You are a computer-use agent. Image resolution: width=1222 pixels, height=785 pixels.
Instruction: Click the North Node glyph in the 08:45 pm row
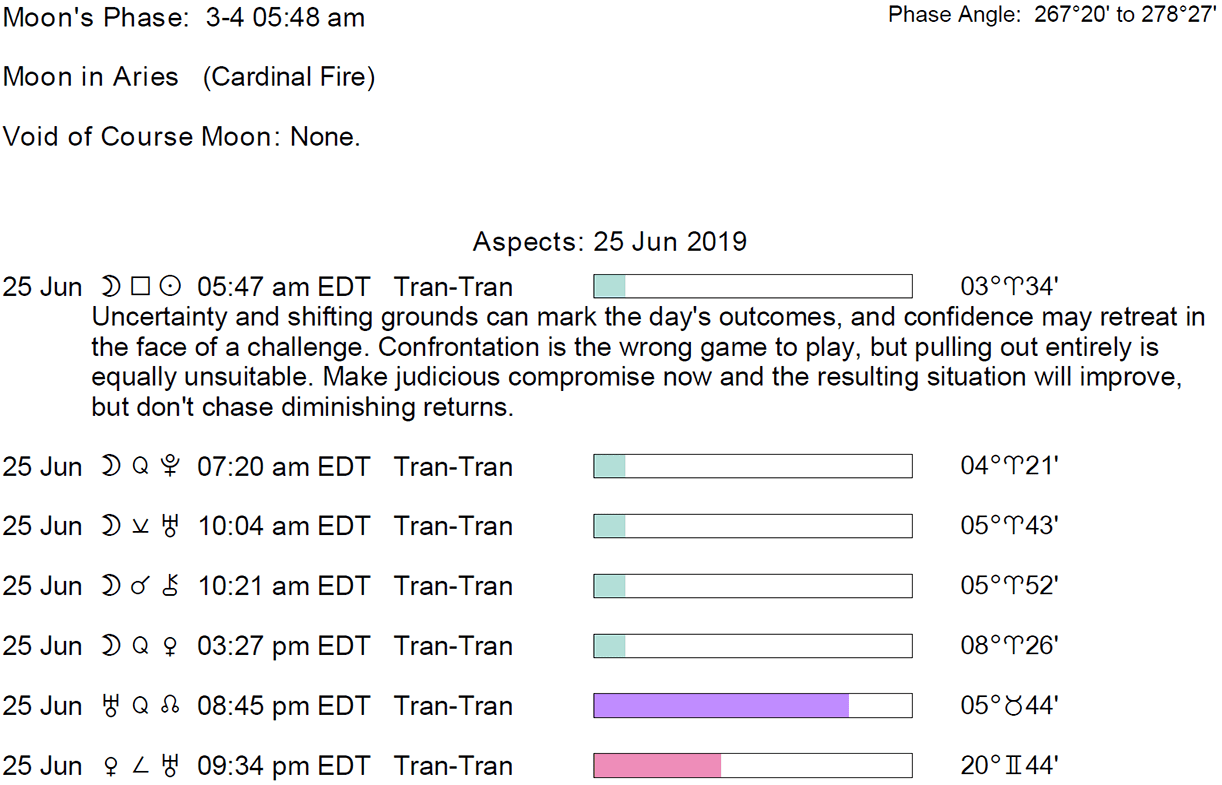(x=171, y=707)
